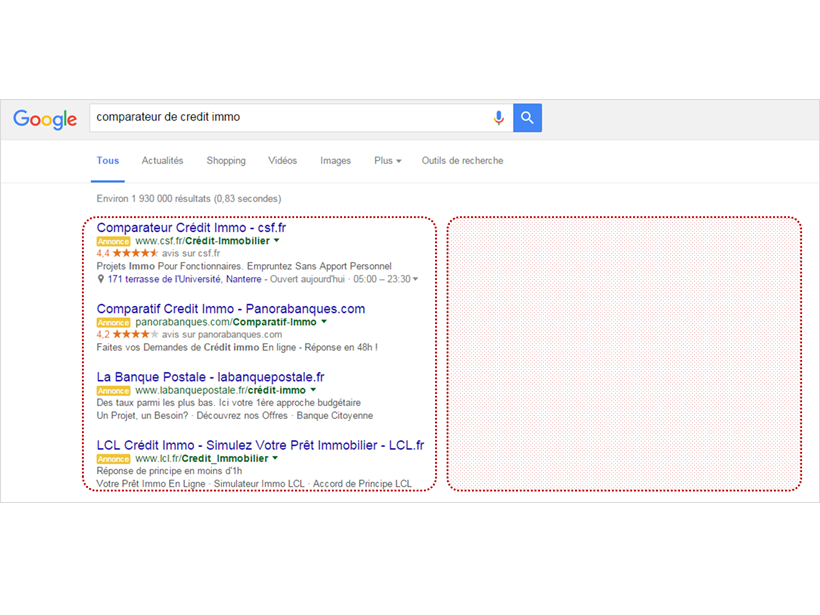Click the www.csf.fr/Crédit-Immobilier URL text

tap(202, 241)
